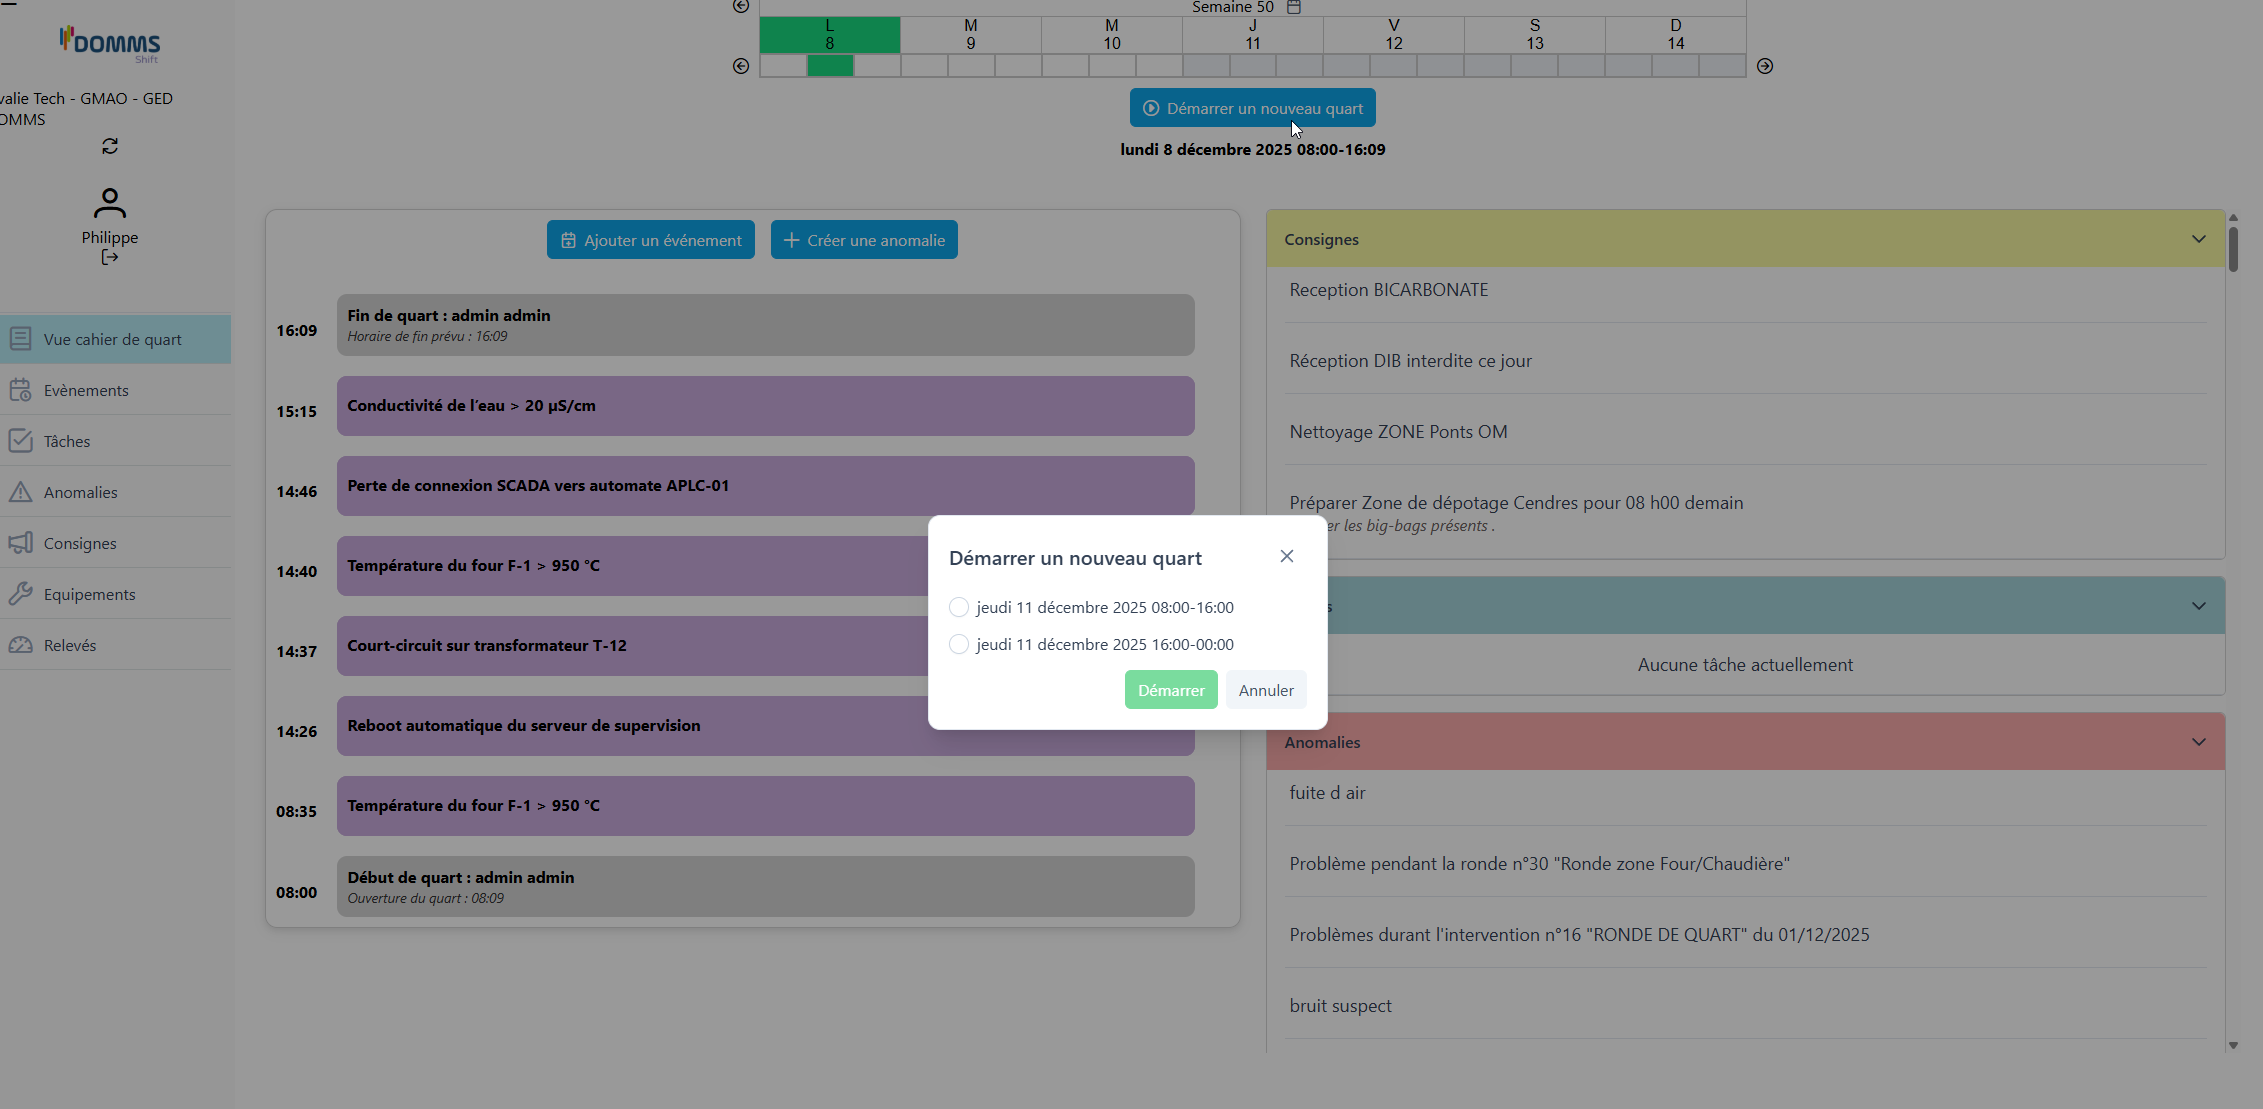Close the Démarrer un nouveau quart dialog
Screen dimensions: 2263x1109
[x=1287, y=556]
